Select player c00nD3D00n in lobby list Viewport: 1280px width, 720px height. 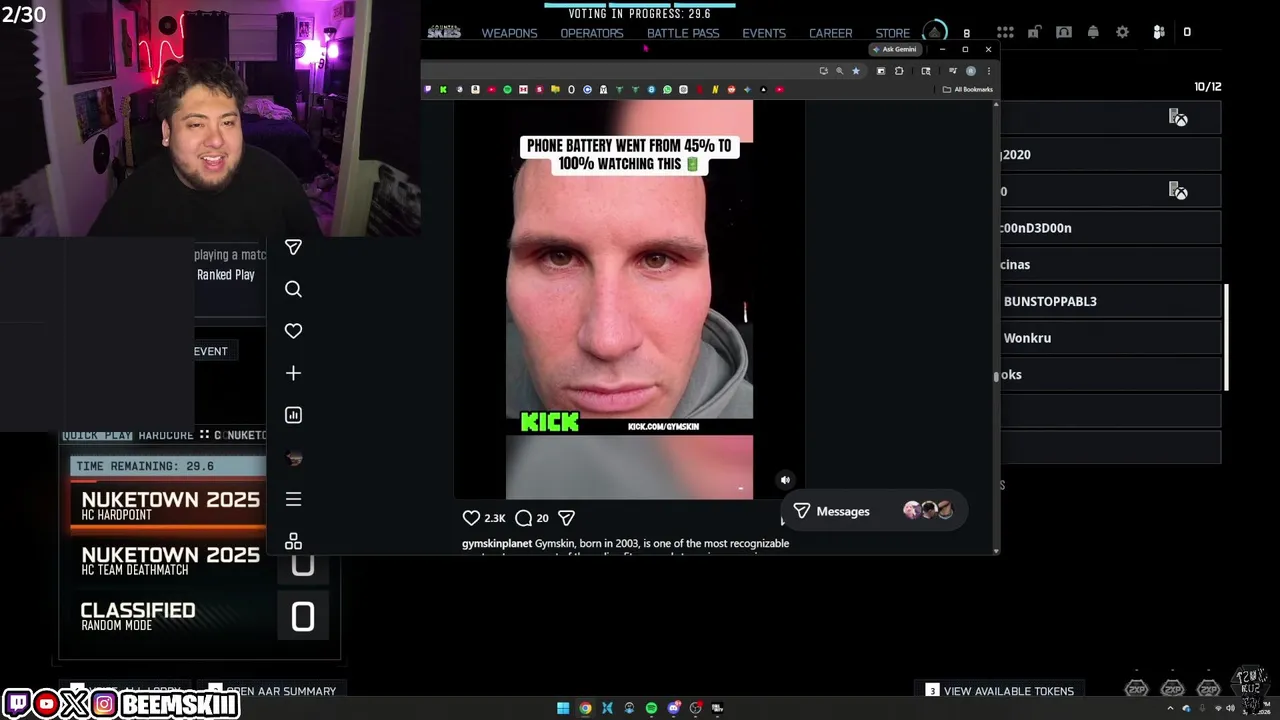1110,228
